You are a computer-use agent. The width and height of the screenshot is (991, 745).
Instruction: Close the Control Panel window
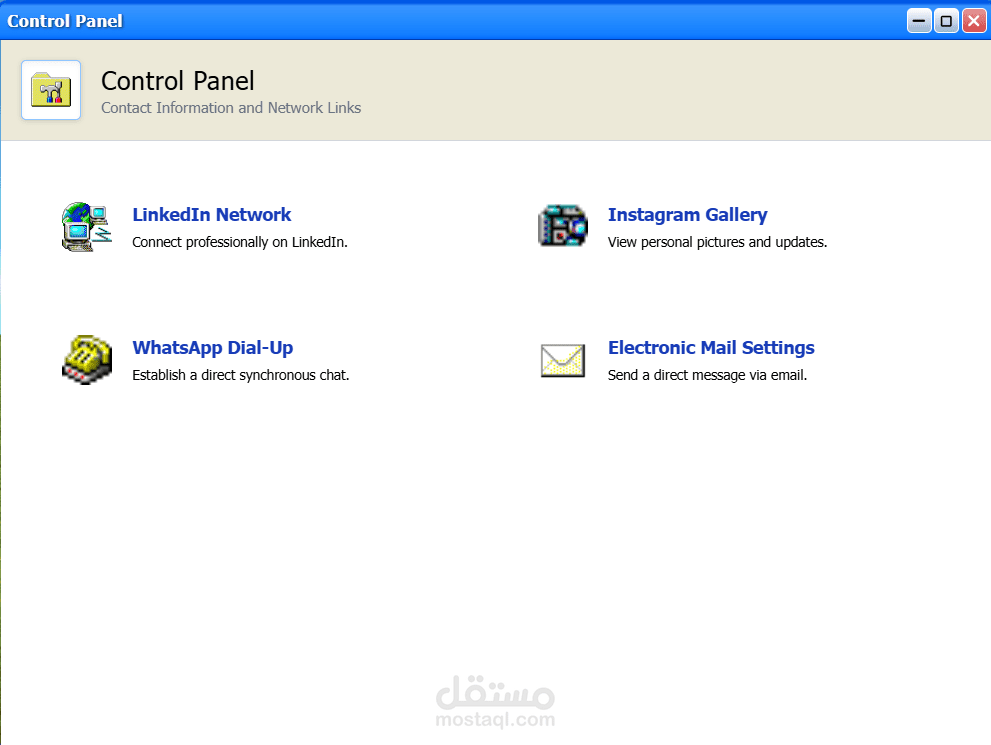click(974, 21)
